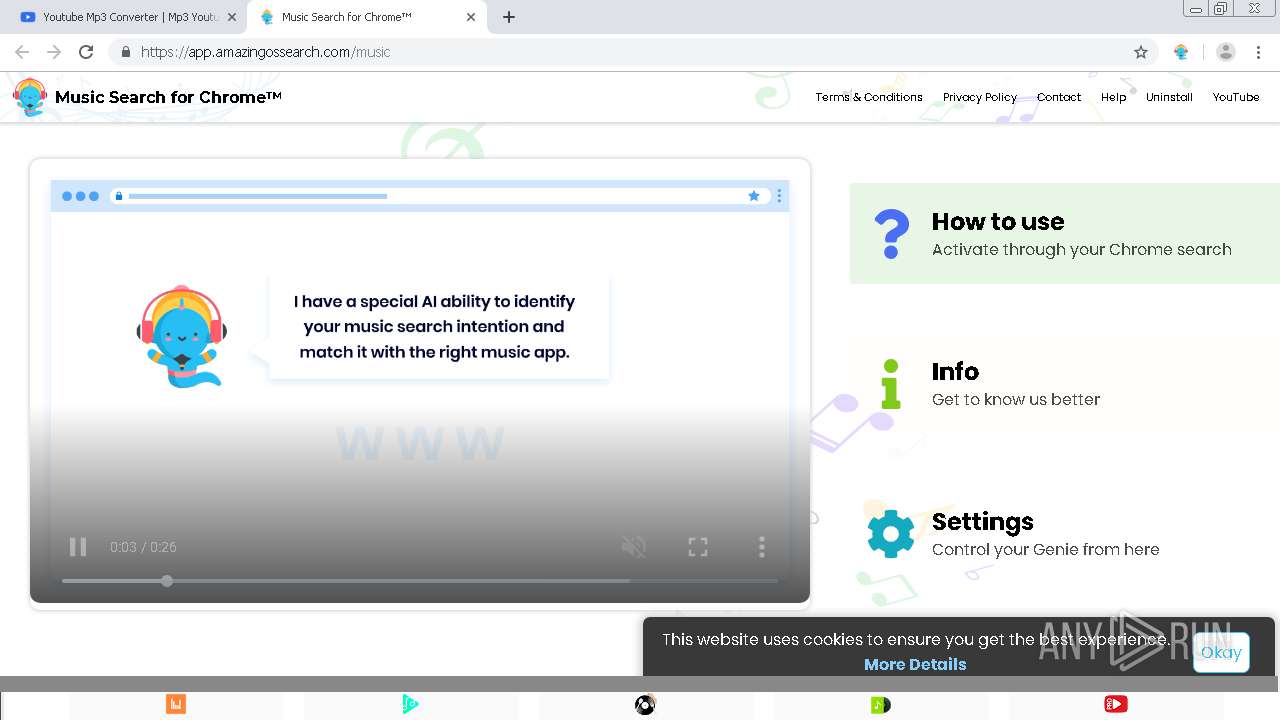Viewport: 1280px width, 720px height.
Task: Click the green play triangle app icon
Action: point(410,705)
